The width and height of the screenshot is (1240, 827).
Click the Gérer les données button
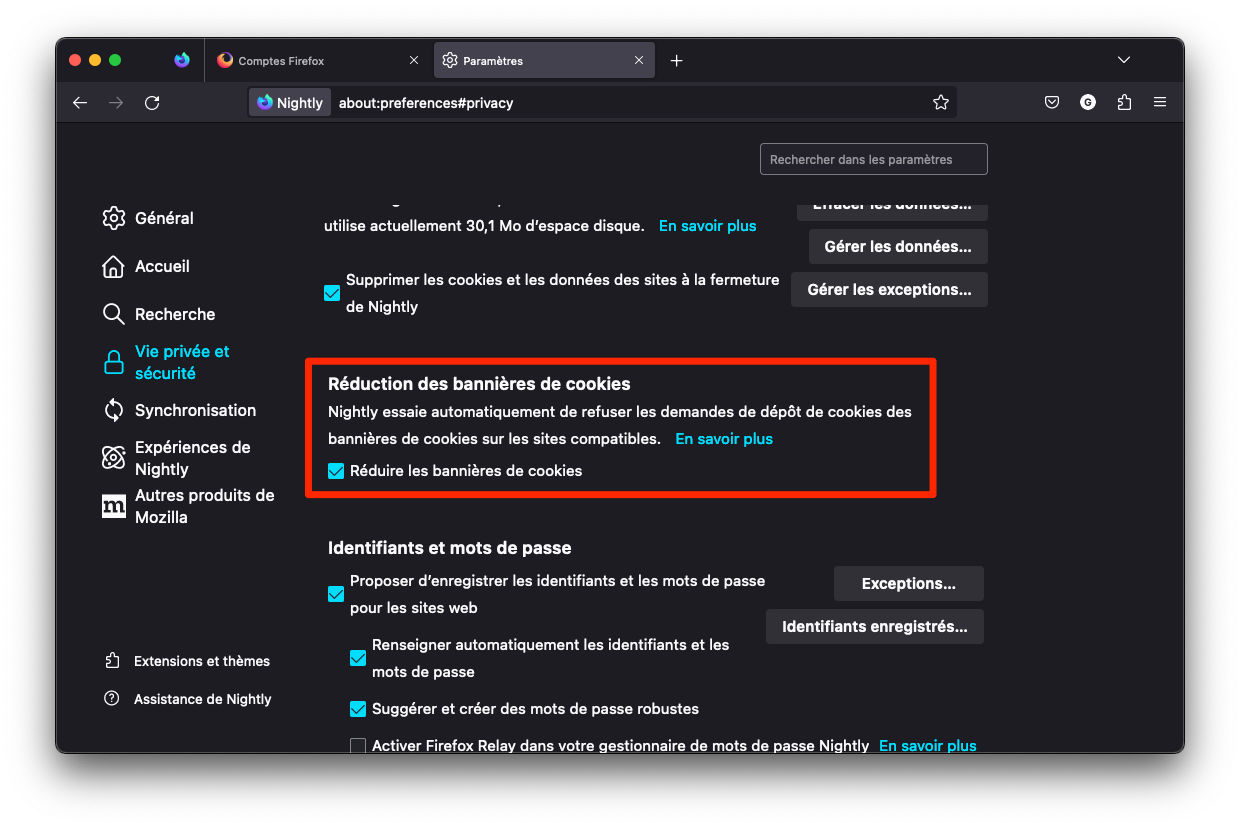pyautogui.click(x=898, y=247)
